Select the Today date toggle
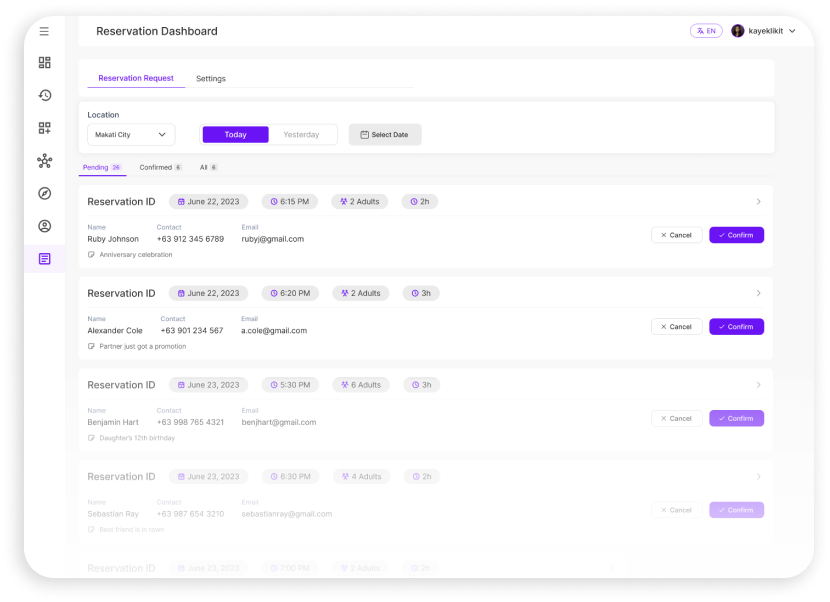Screen dimensions: 830x602 coord(236,134)
